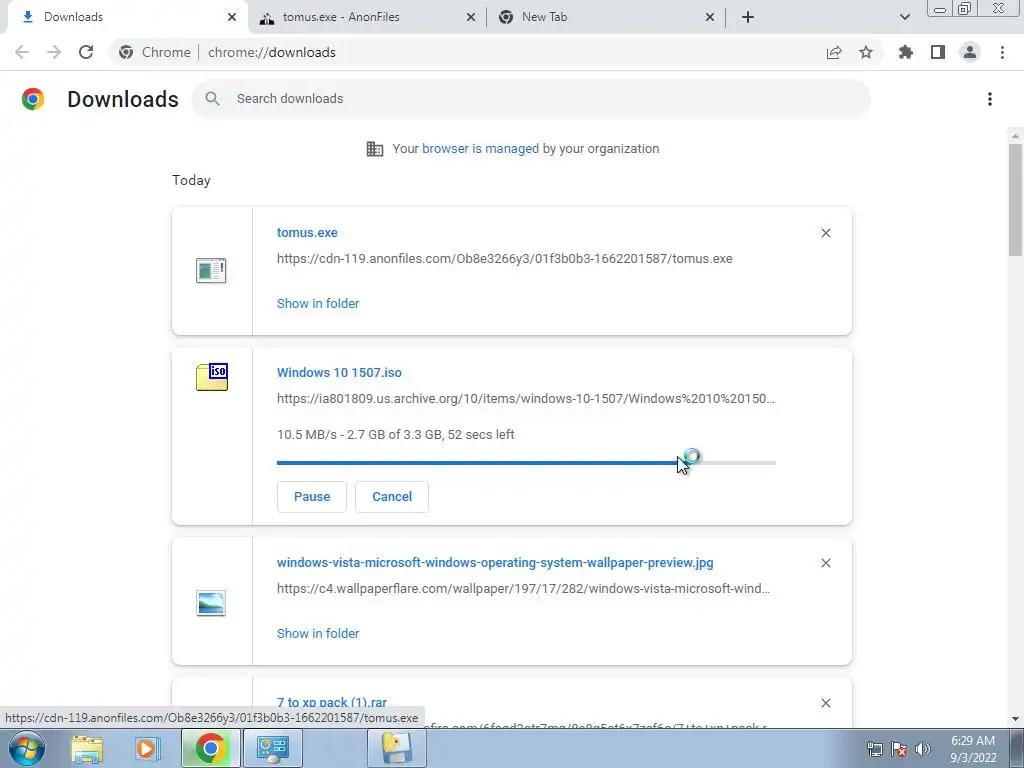
Task: Open the profile avatar icon
Action: tap(970, 52)
